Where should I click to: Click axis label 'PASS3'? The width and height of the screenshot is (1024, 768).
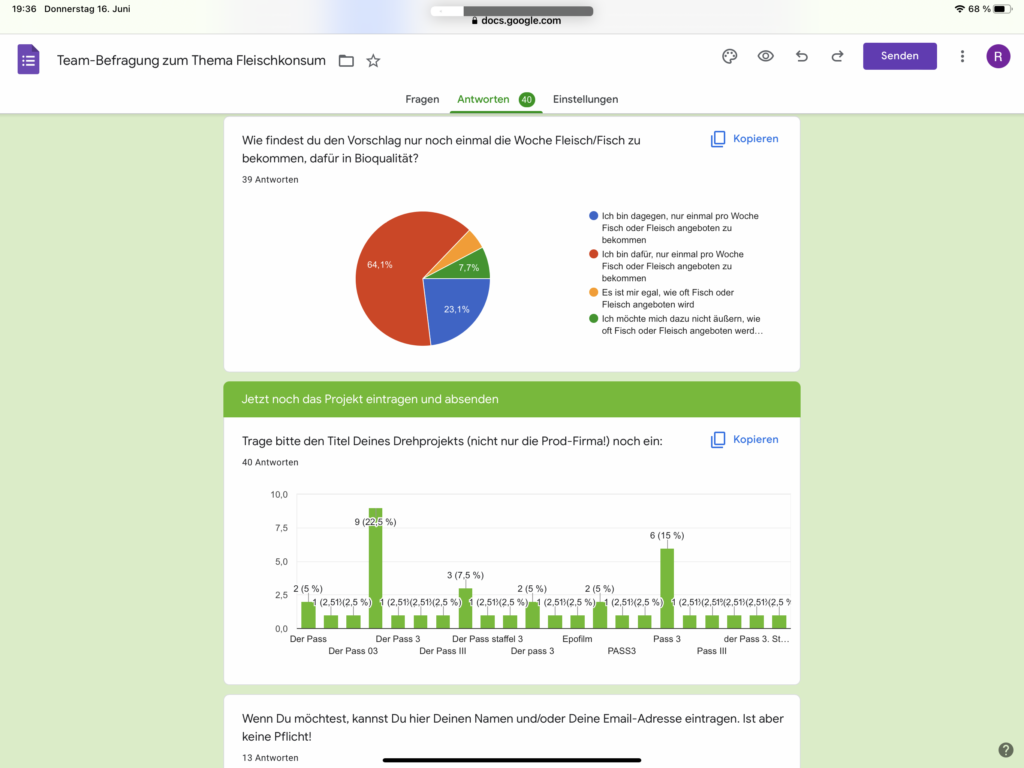[622, 651]
